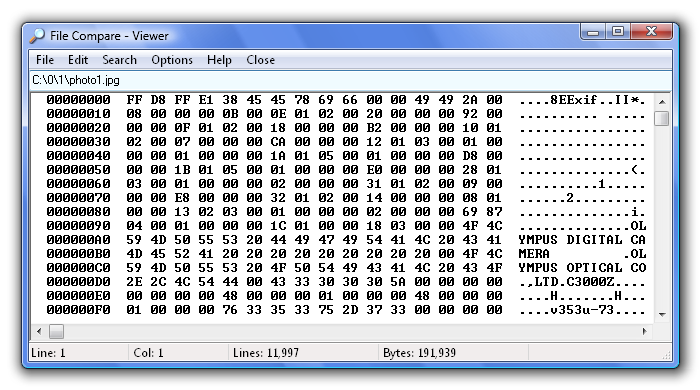The width and height of the screenshot is (700, 390).
Task: Click offset 000000B0 row address
Action: tap(79, 253)
